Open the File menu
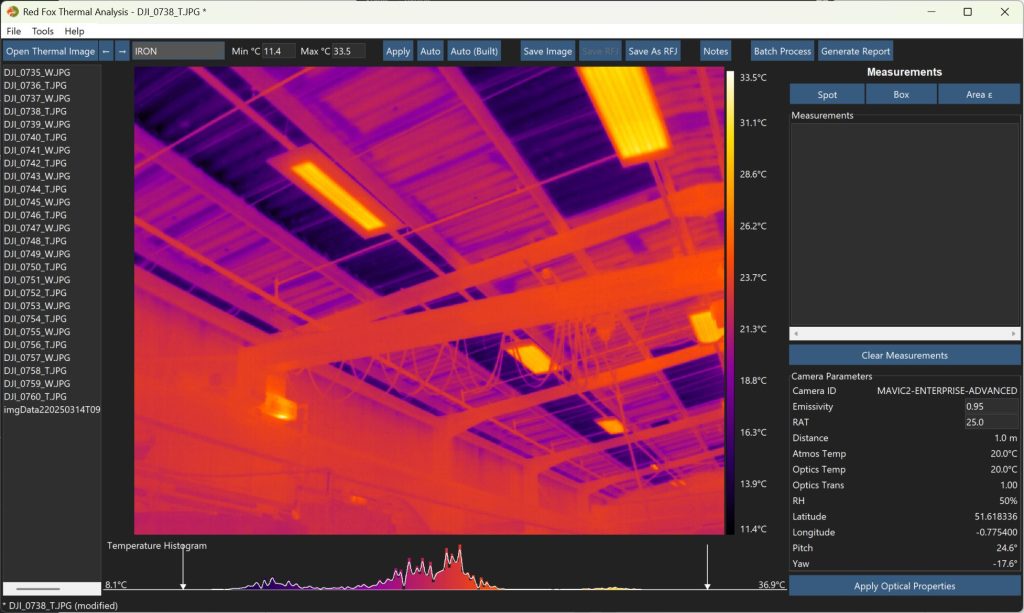This screenshot has height=613, width=1024. (x=14, y=31)
